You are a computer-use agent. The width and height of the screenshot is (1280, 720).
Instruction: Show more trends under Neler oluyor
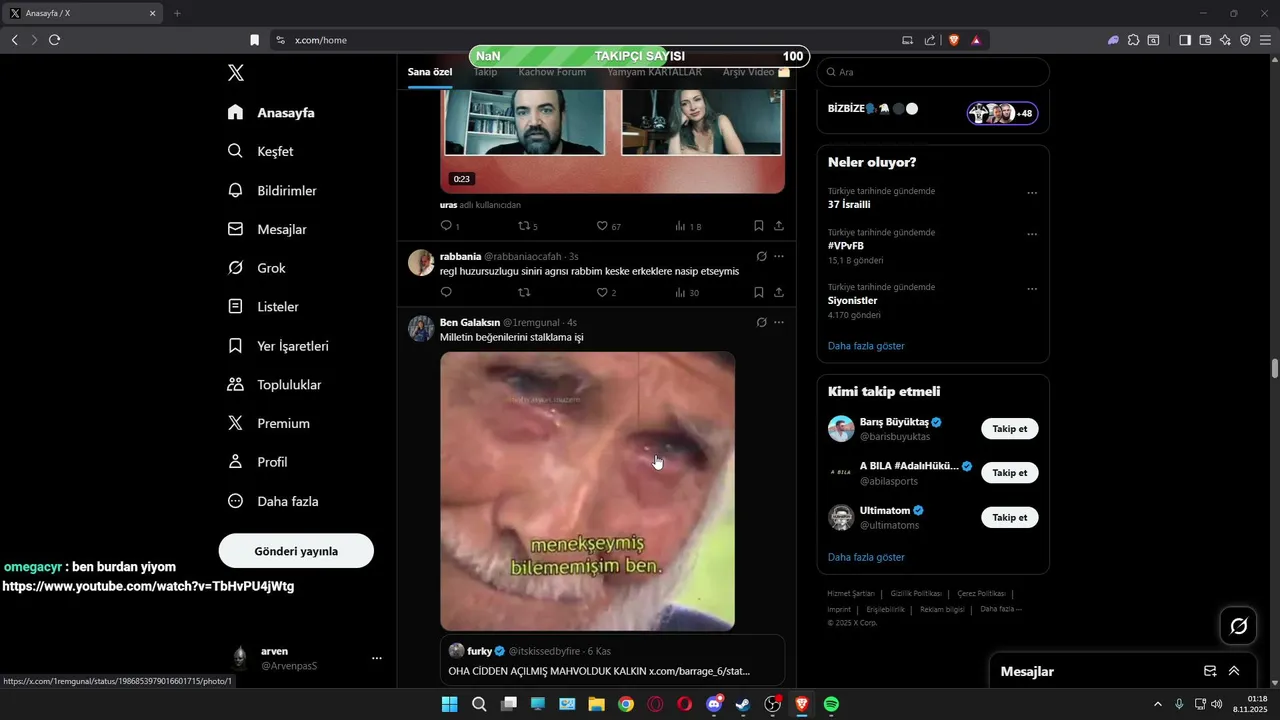(866, 346)
